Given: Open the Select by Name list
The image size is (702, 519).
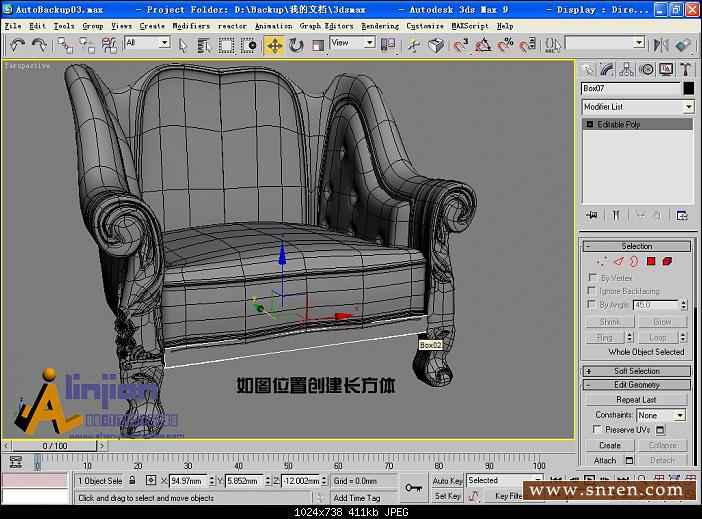Looking at the screenshot, I should coord(204,45).
